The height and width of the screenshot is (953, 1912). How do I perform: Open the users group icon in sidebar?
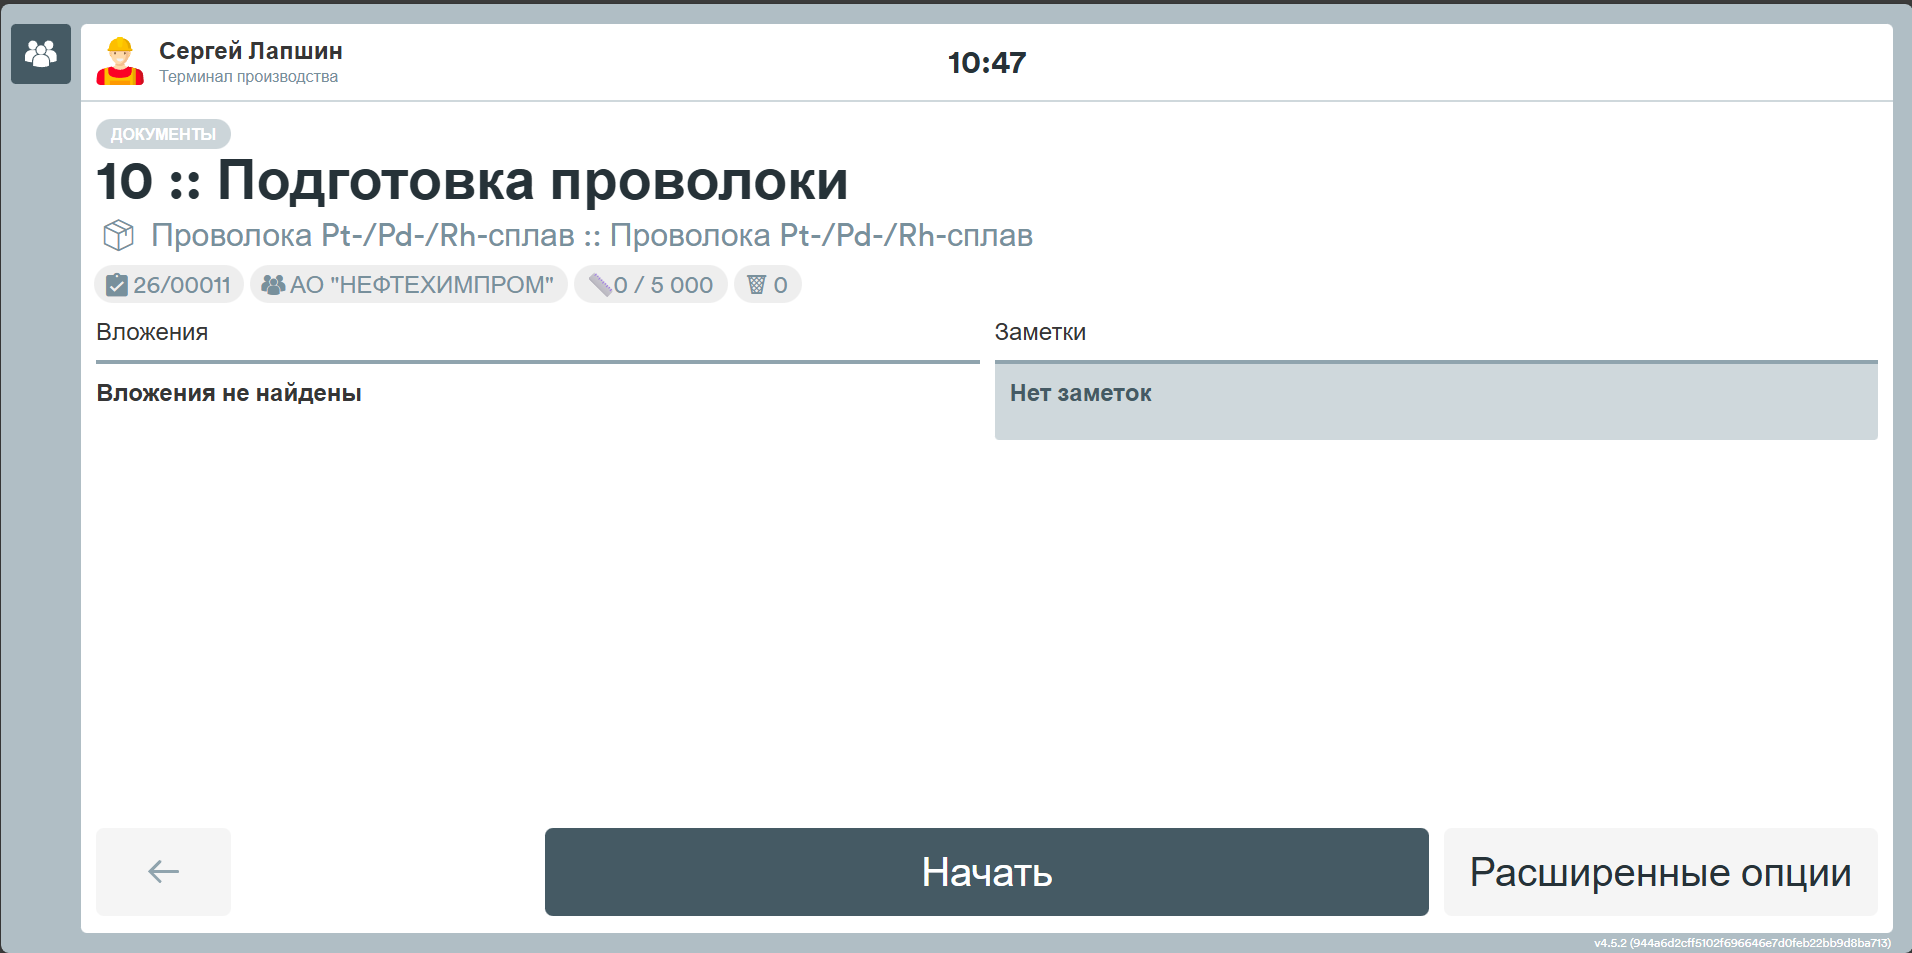coord(41,54)
